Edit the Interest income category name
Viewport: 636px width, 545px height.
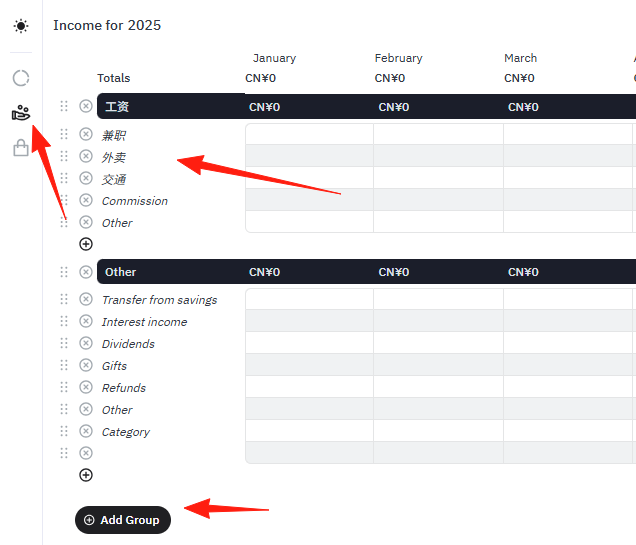[144, 322]
